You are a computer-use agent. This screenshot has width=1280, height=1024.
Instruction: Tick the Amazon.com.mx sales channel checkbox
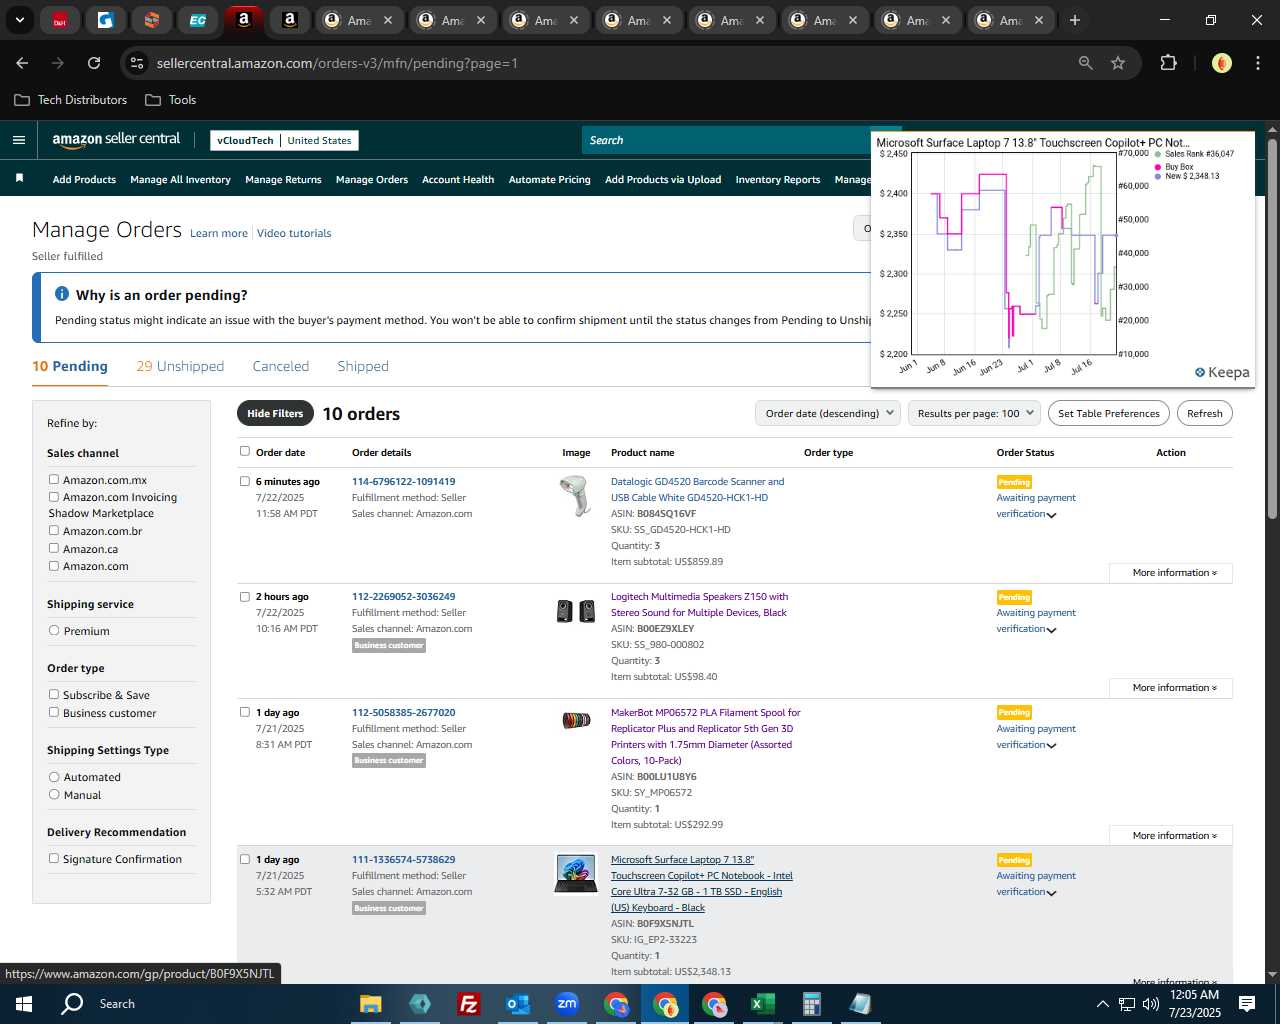click(x=54, y=479)
